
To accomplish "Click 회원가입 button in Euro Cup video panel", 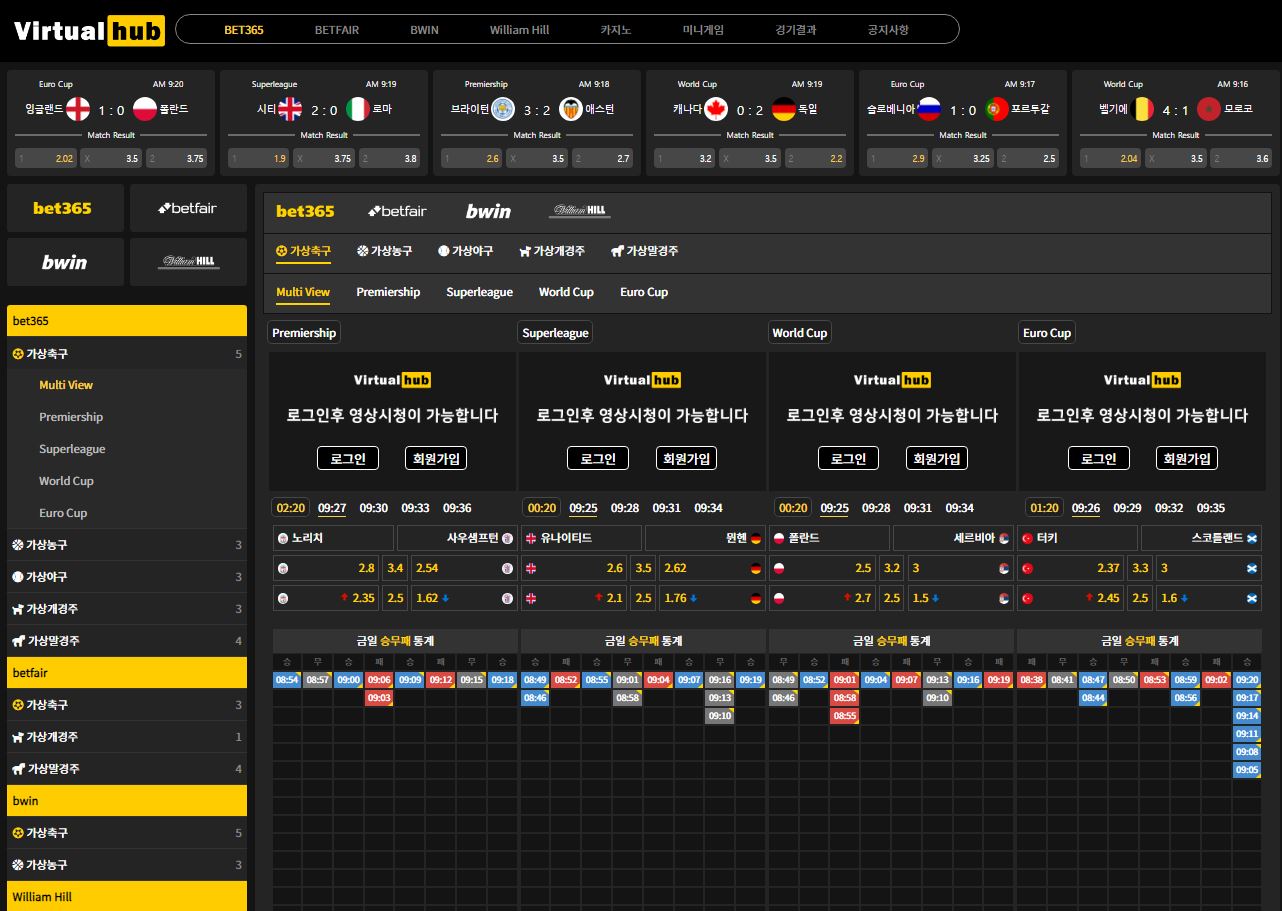I will [x=1187, y=458].
